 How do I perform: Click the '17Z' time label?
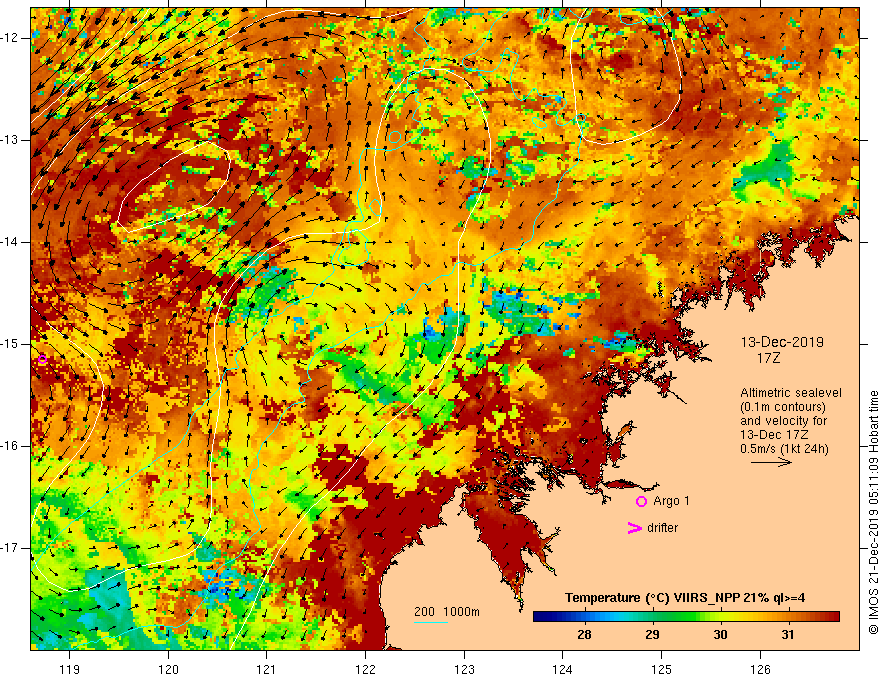(768, 358)
